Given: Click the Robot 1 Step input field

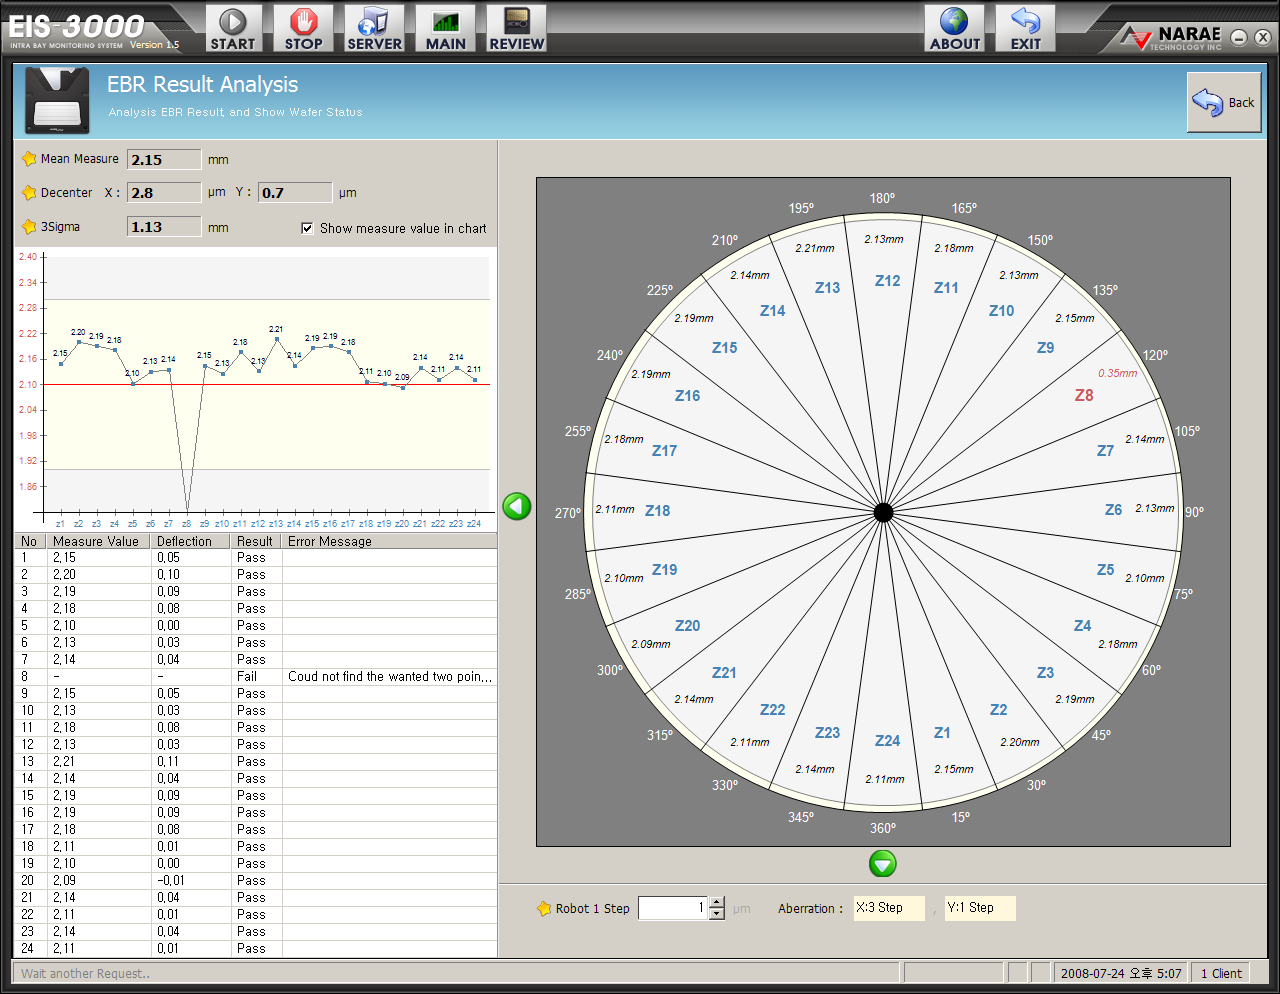Looking at the screenshot, I should click(x=673, y=908).
